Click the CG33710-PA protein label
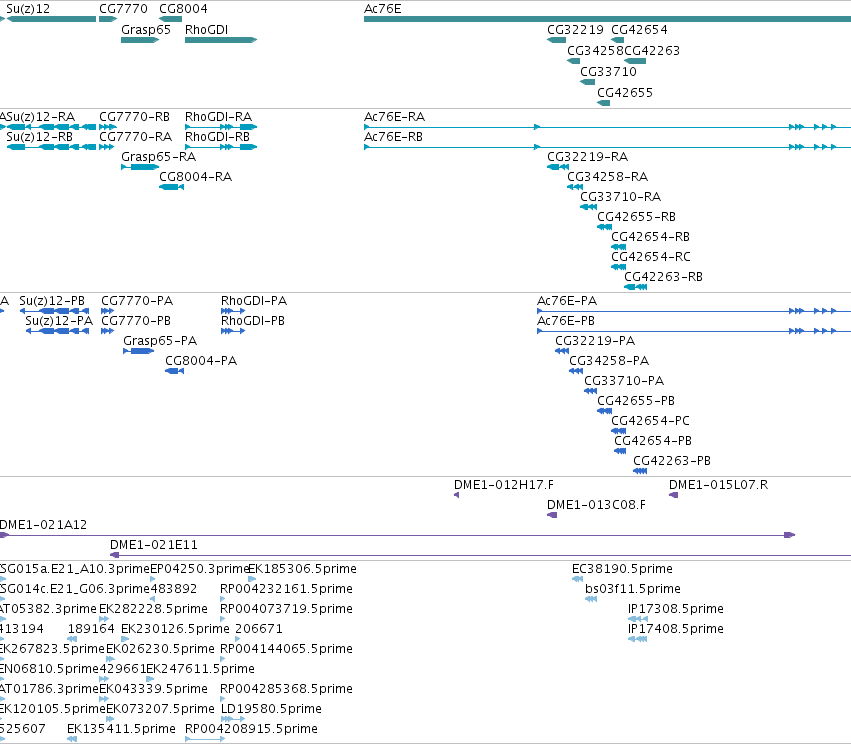The width and height of the screenshot is (851, 744). pos(624,381)
